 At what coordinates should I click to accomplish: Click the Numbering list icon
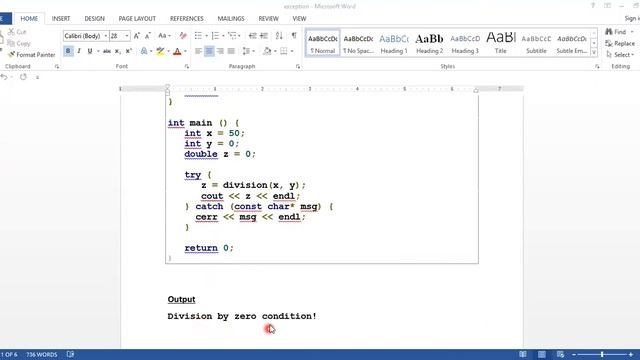pyautogui.click(x=215, y=36)
